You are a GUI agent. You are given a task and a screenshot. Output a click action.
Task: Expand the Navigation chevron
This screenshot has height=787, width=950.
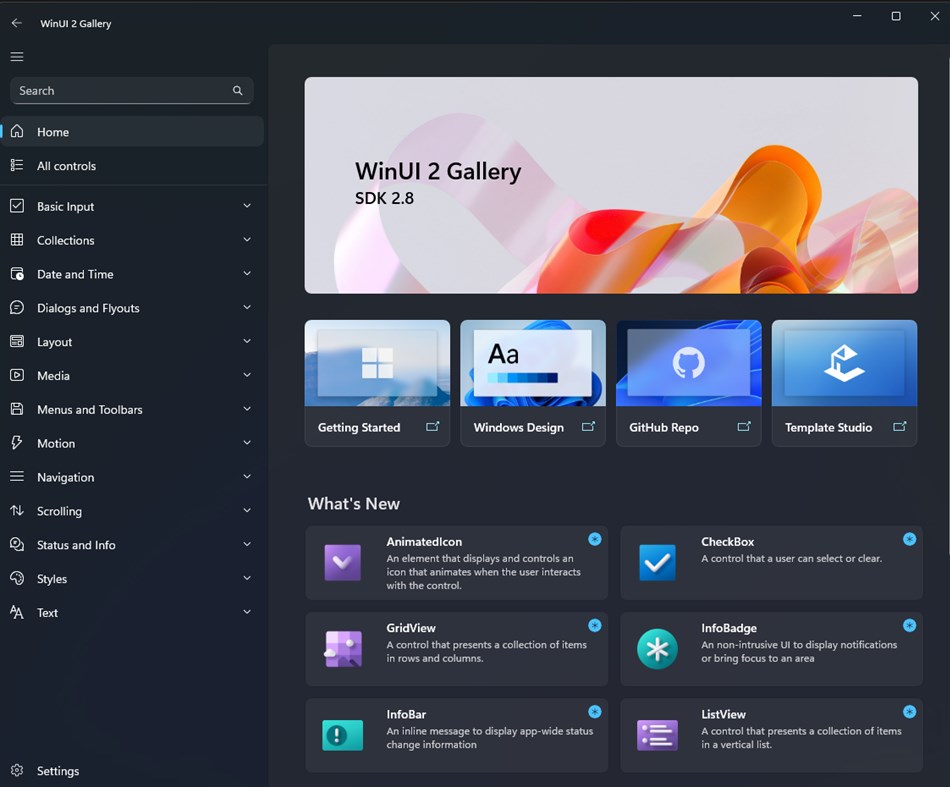247,477
